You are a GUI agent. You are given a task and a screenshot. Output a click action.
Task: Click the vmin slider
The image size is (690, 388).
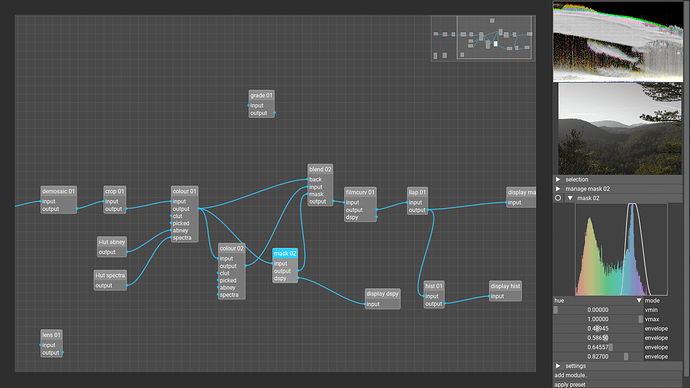(598, 310)
